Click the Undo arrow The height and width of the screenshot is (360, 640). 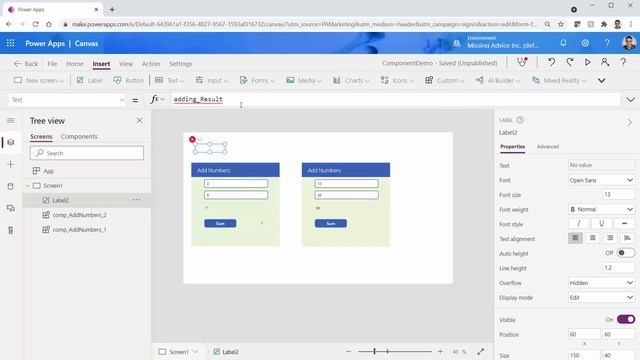tap(551, 62)
